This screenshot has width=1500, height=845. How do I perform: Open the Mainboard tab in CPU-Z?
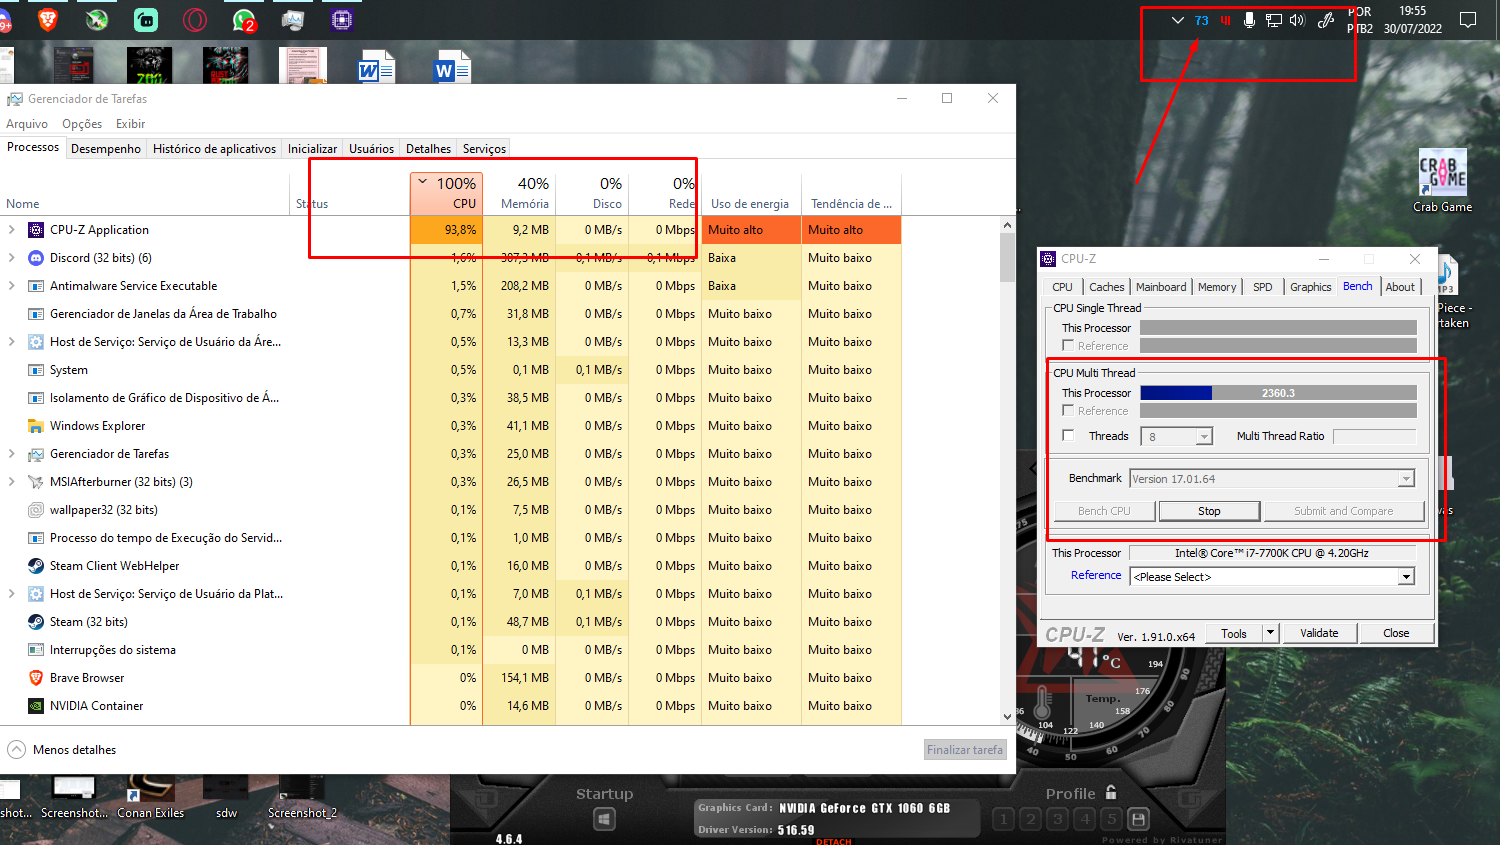pyautogui.click(x=1161, y=287)
